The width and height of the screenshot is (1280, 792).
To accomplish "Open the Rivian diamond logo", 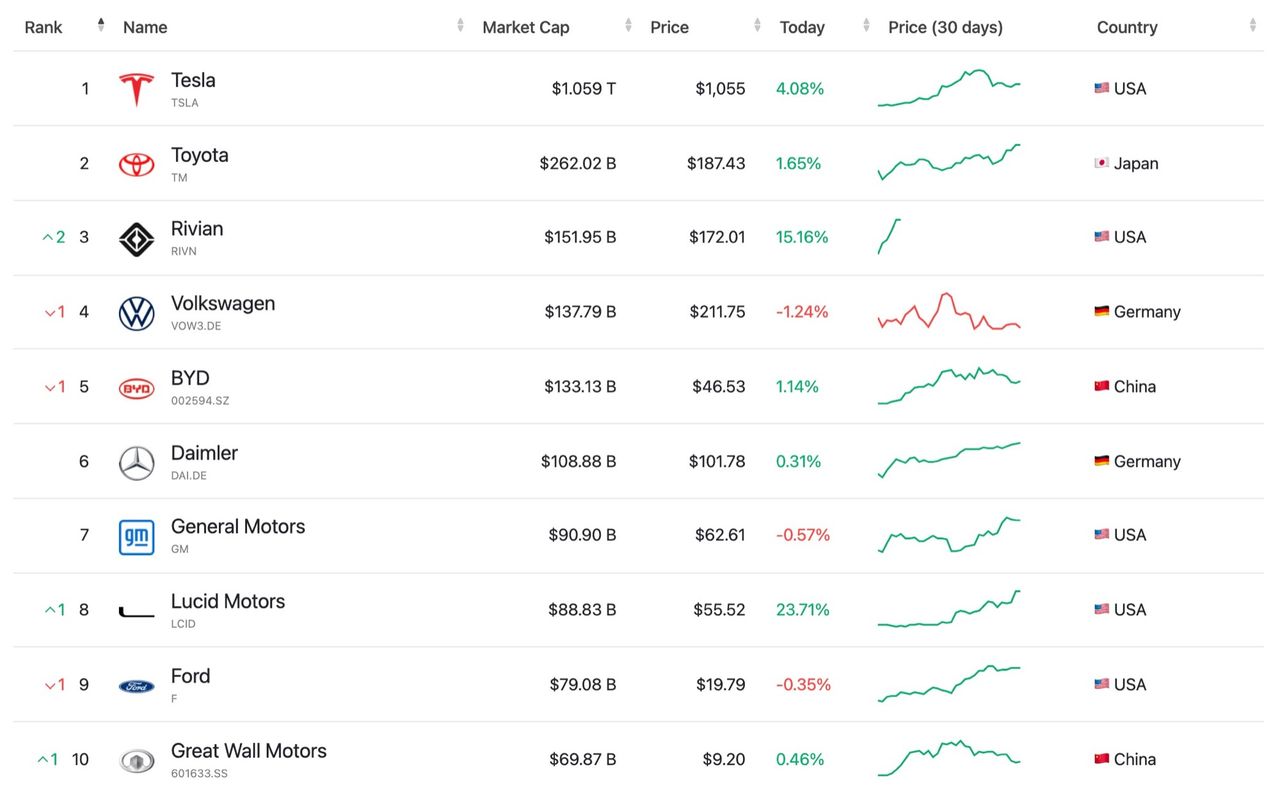I will [136, 239].
